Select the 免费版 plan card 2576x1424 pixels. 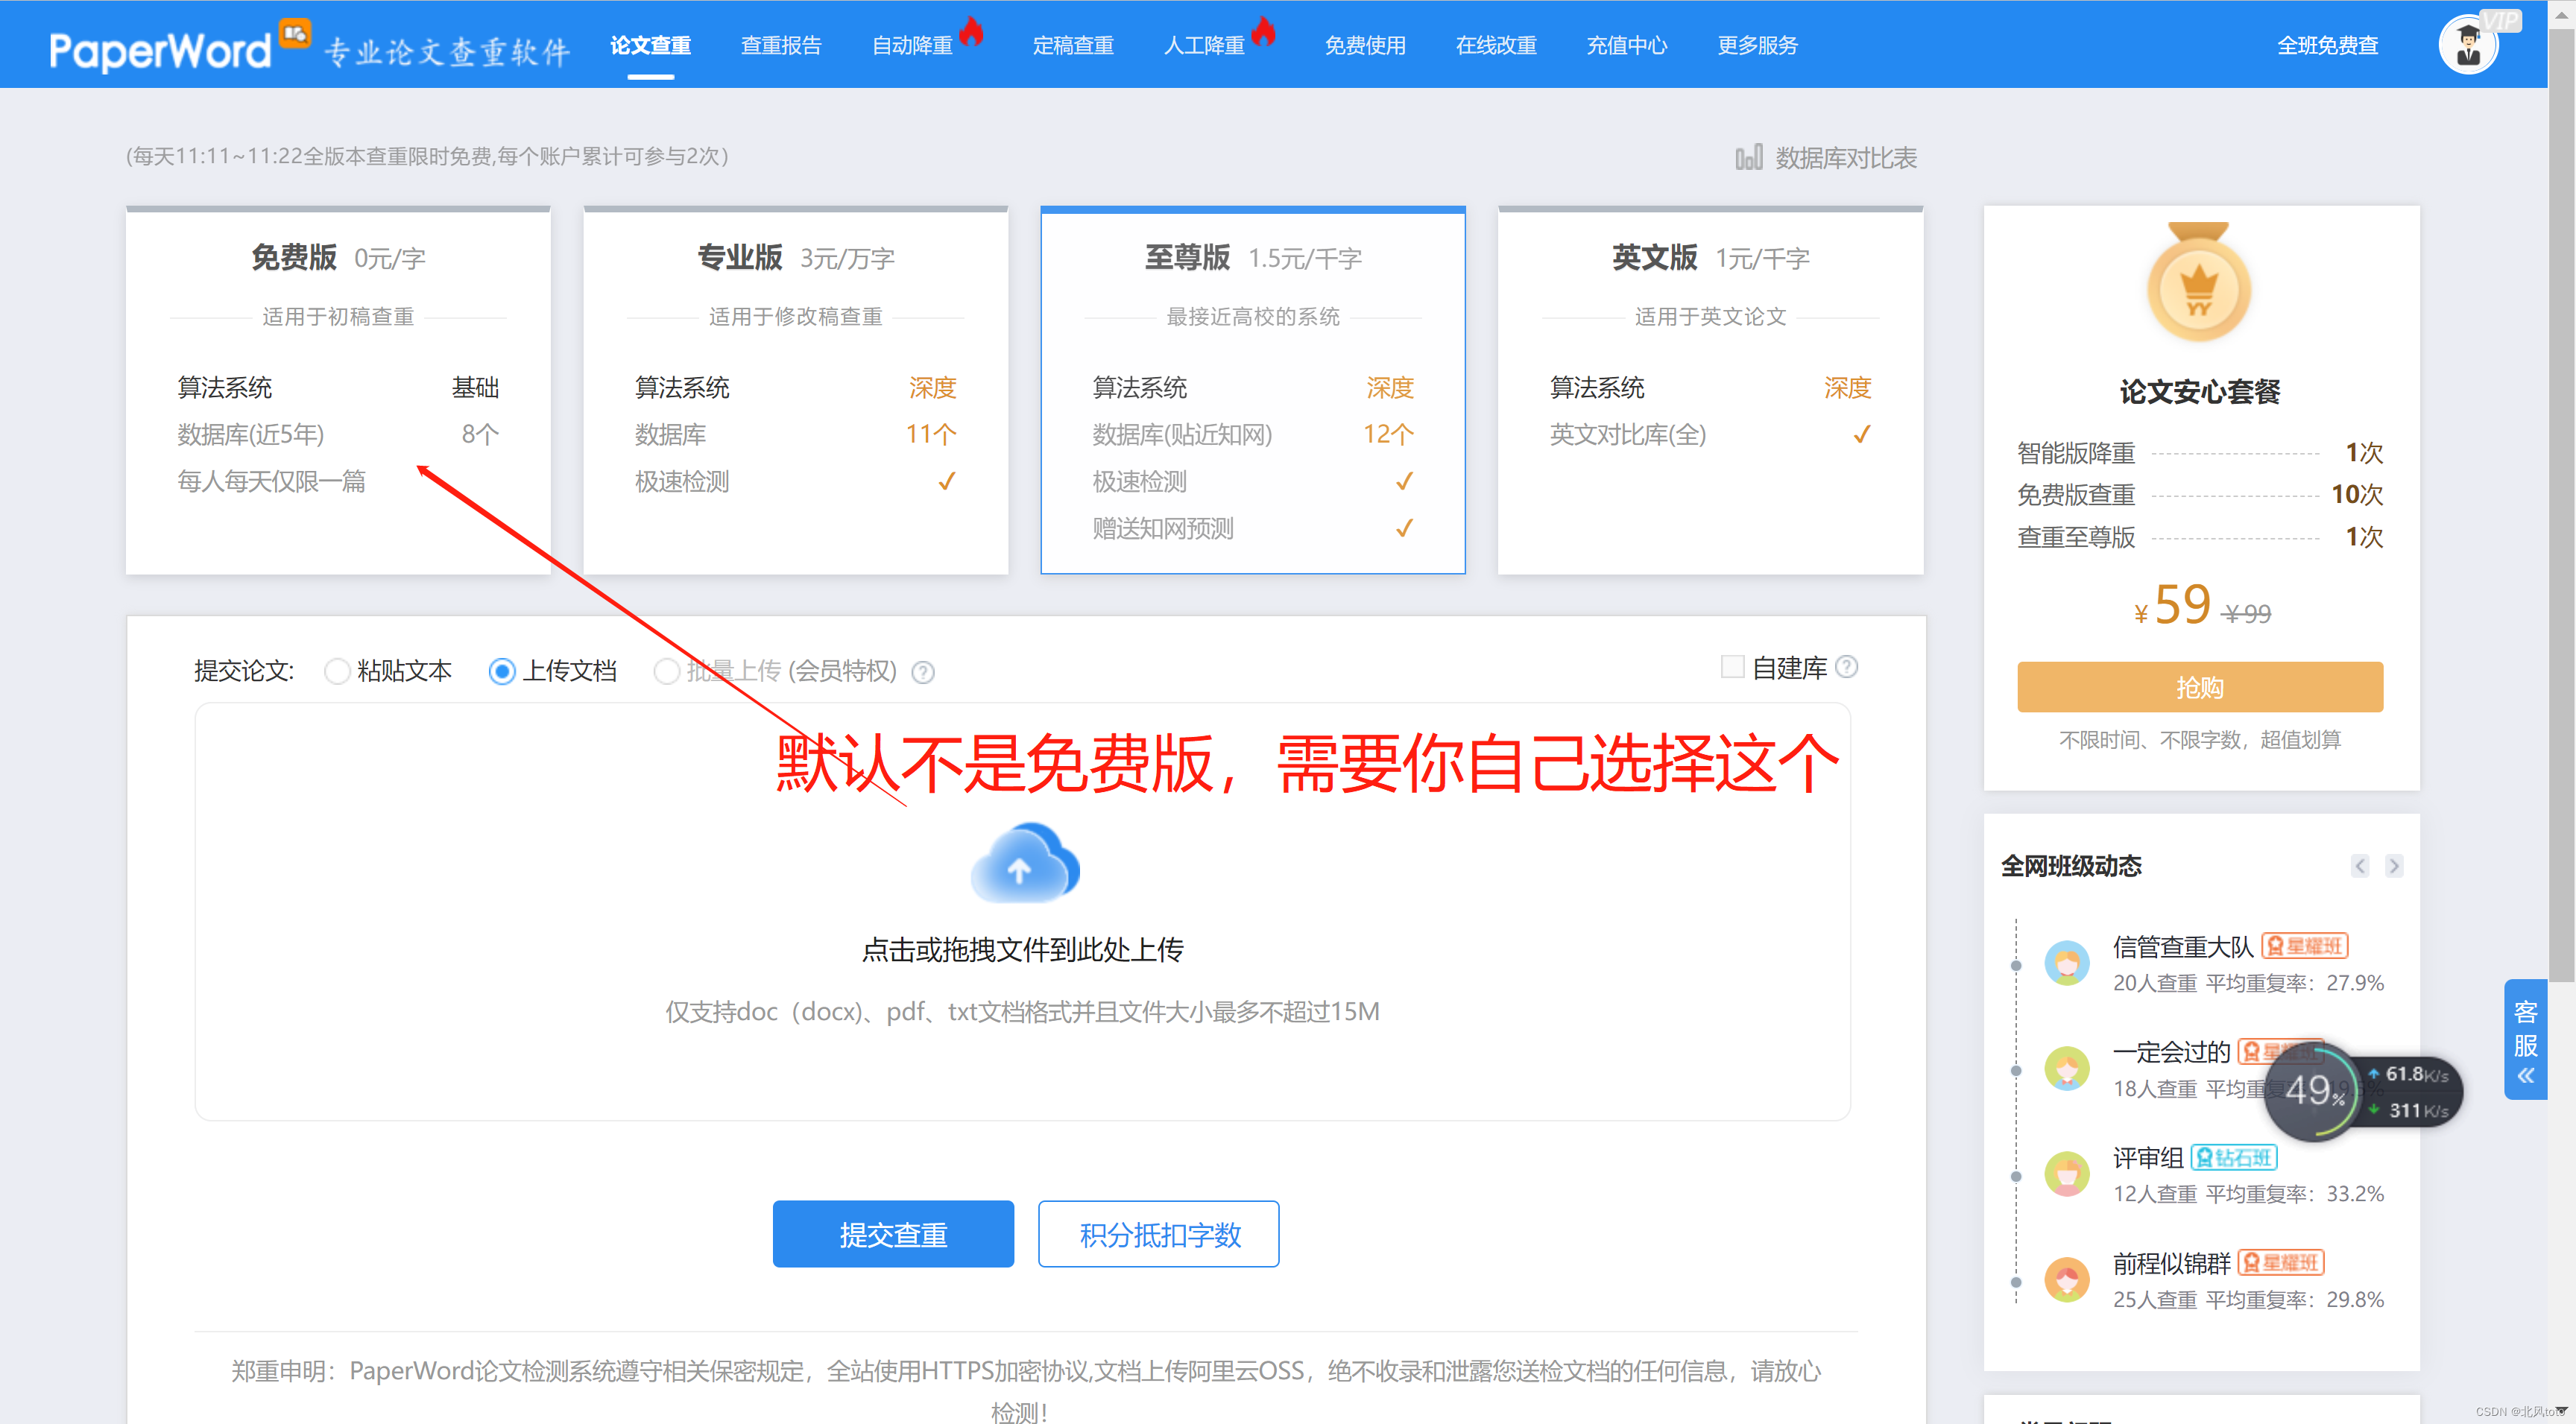[x=338, y=390]
